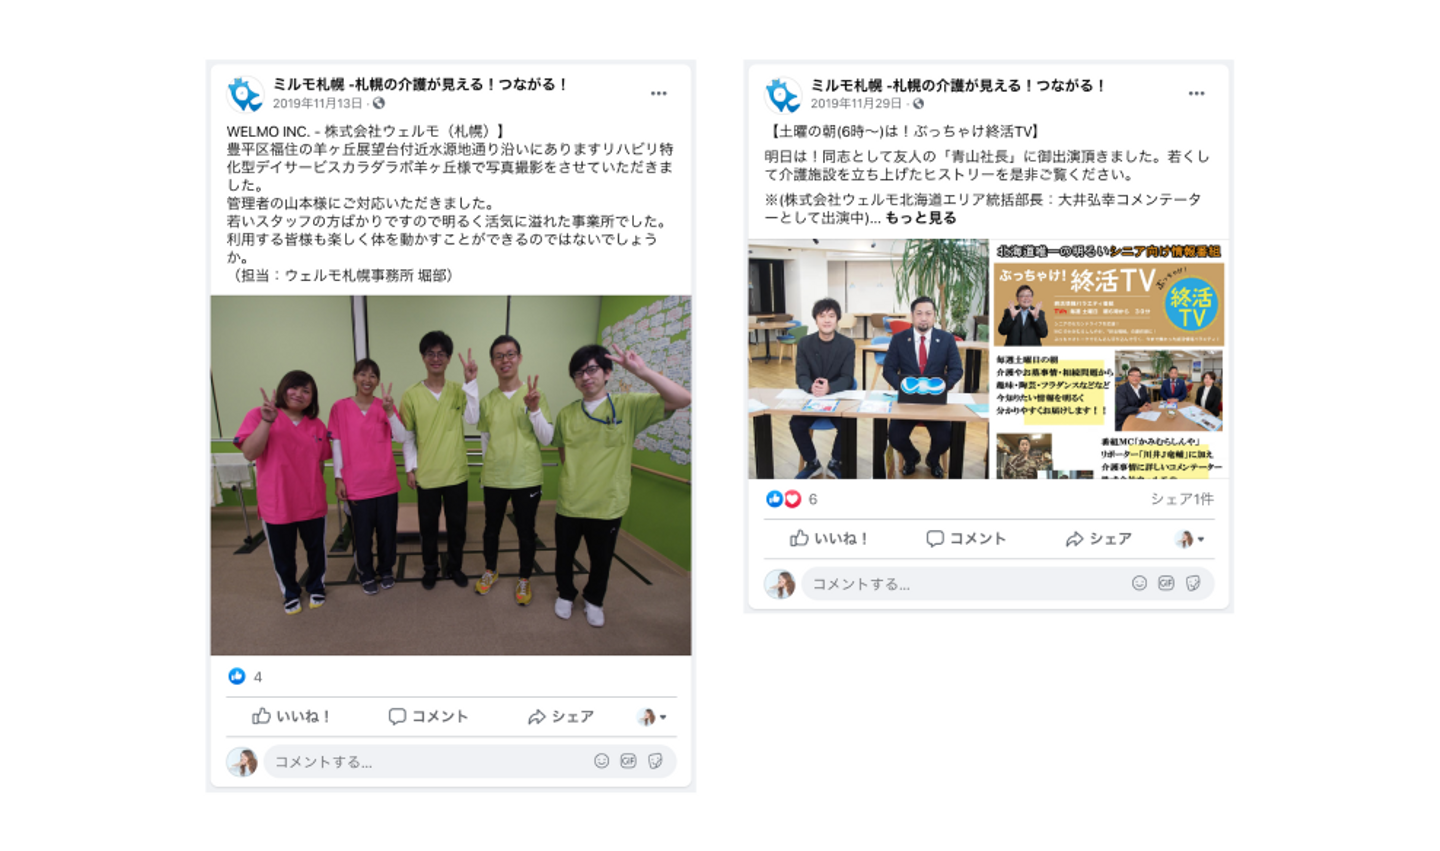Click the GIF icon in the right comment box
The image size is (1440, 851).
tap(1166, 583)
